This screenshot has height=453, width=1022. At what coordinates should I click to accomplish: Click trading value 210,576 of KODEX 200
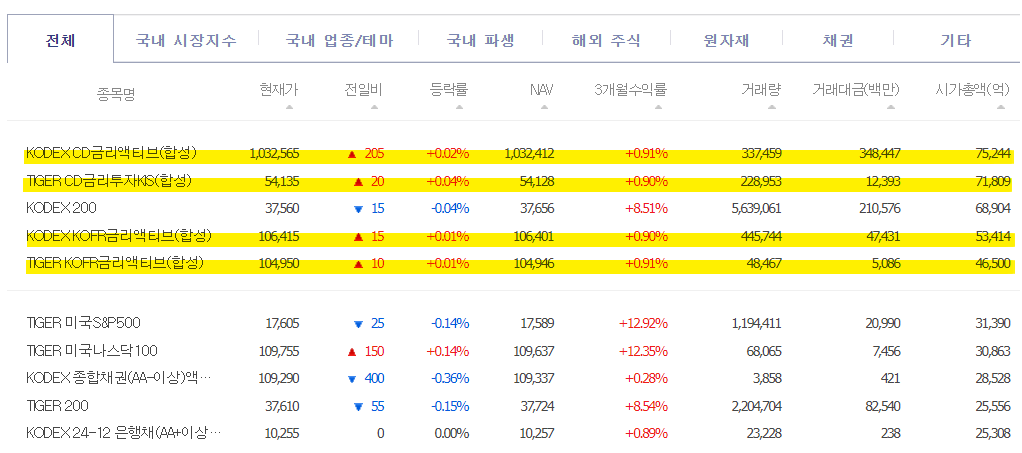tap(879, 209)
